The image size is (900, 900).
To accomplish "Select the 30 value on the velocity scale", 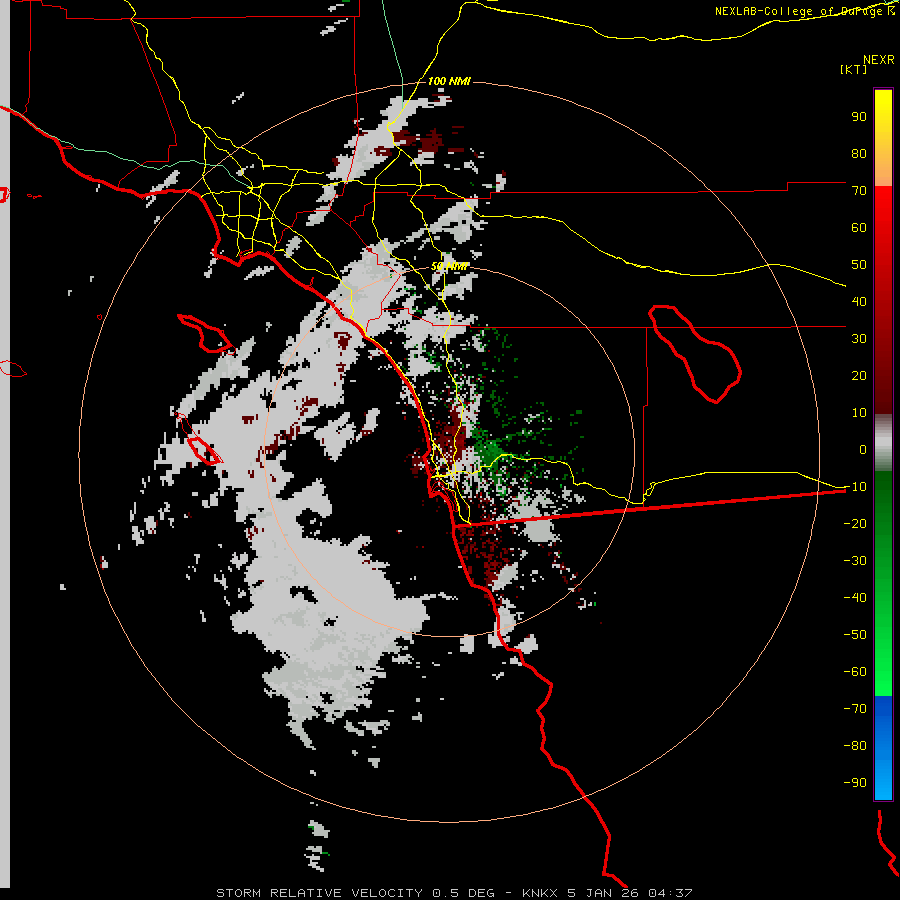I will pos(859,339).
